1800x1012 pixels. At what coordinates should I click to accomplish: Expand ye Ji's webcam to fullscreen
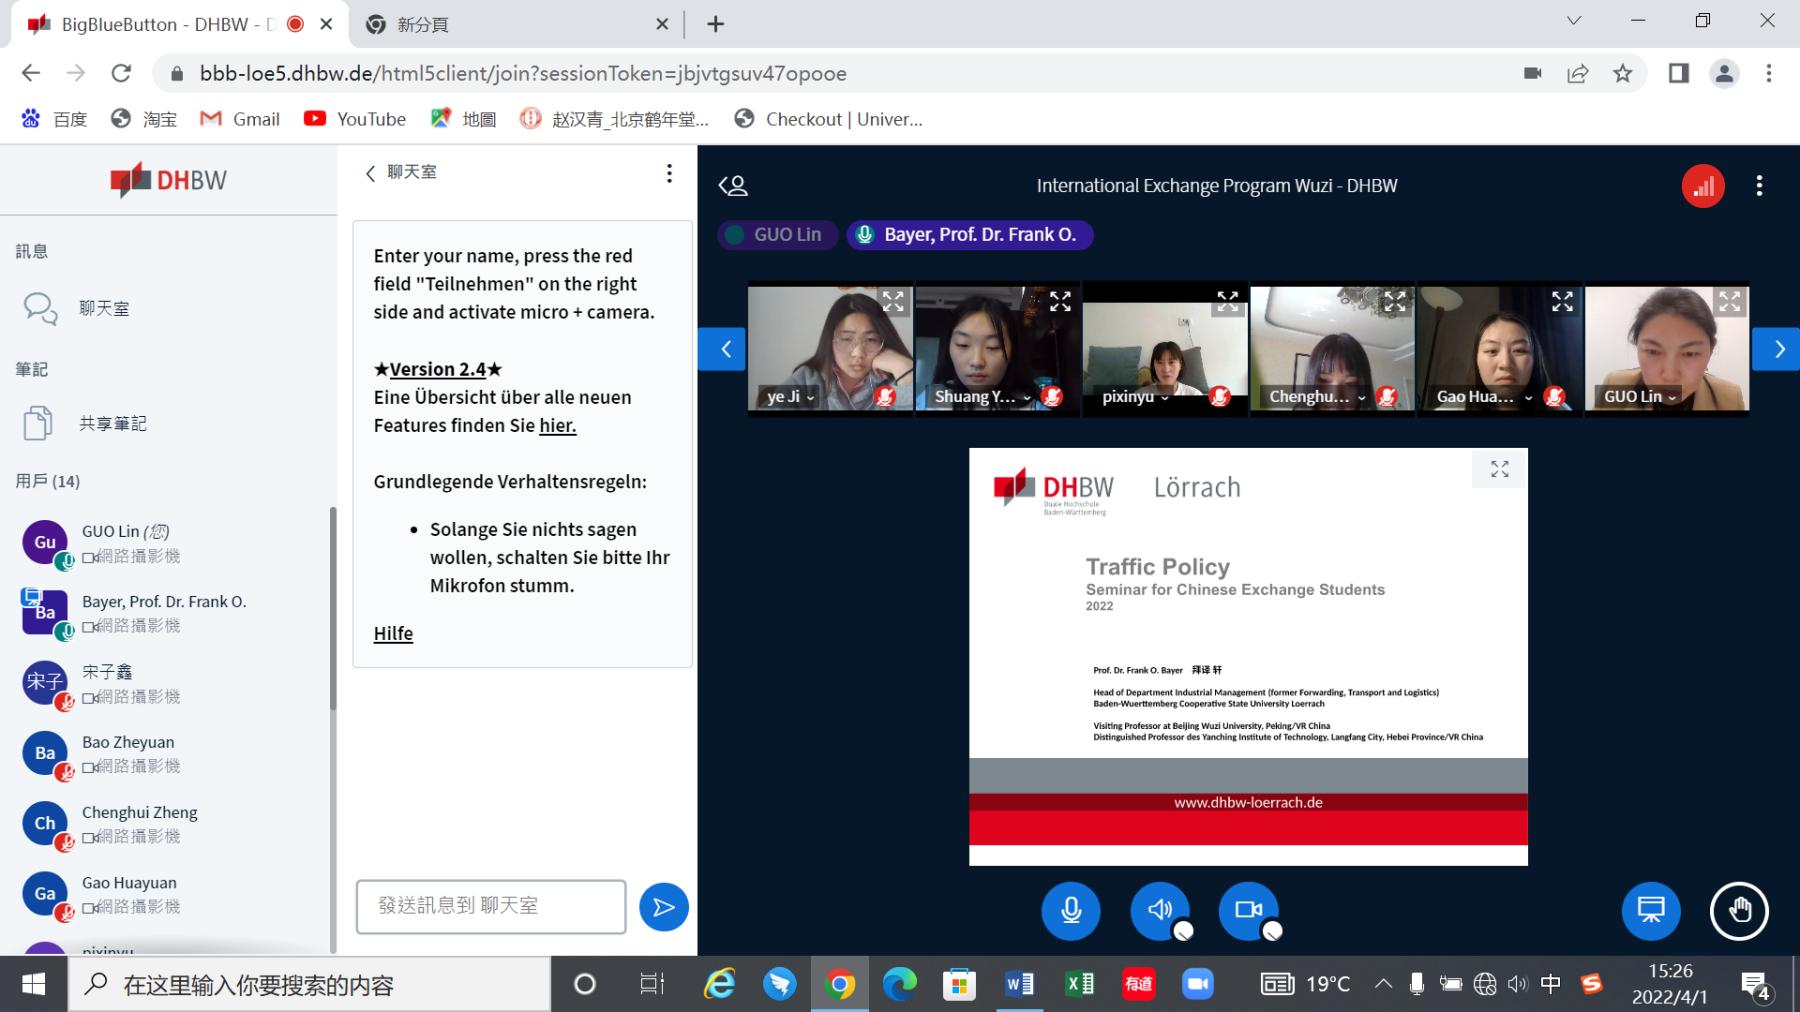click(893, 301)
